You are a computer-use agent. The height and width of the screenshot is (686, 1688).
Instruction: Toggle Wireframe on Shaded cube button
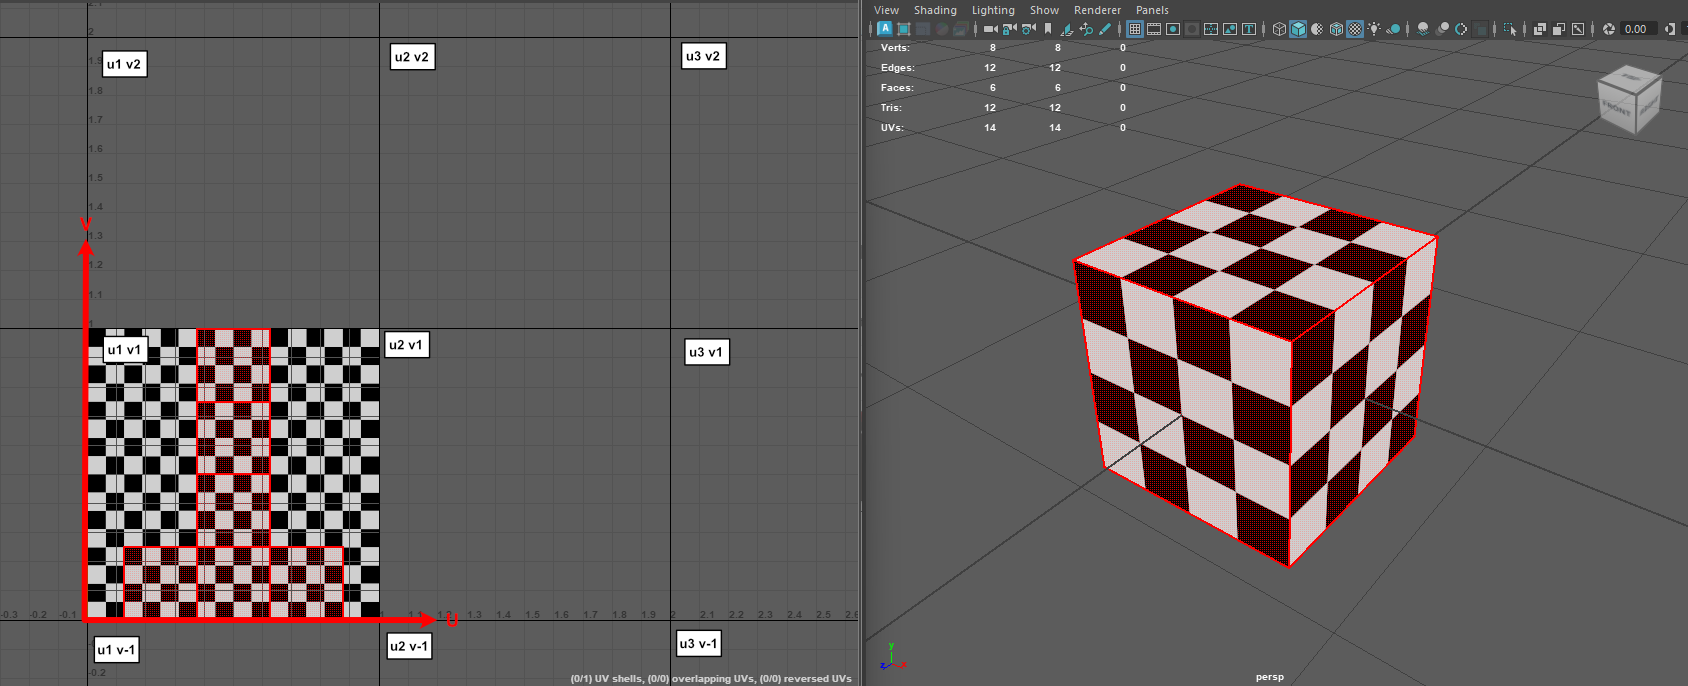[1336, 29]
